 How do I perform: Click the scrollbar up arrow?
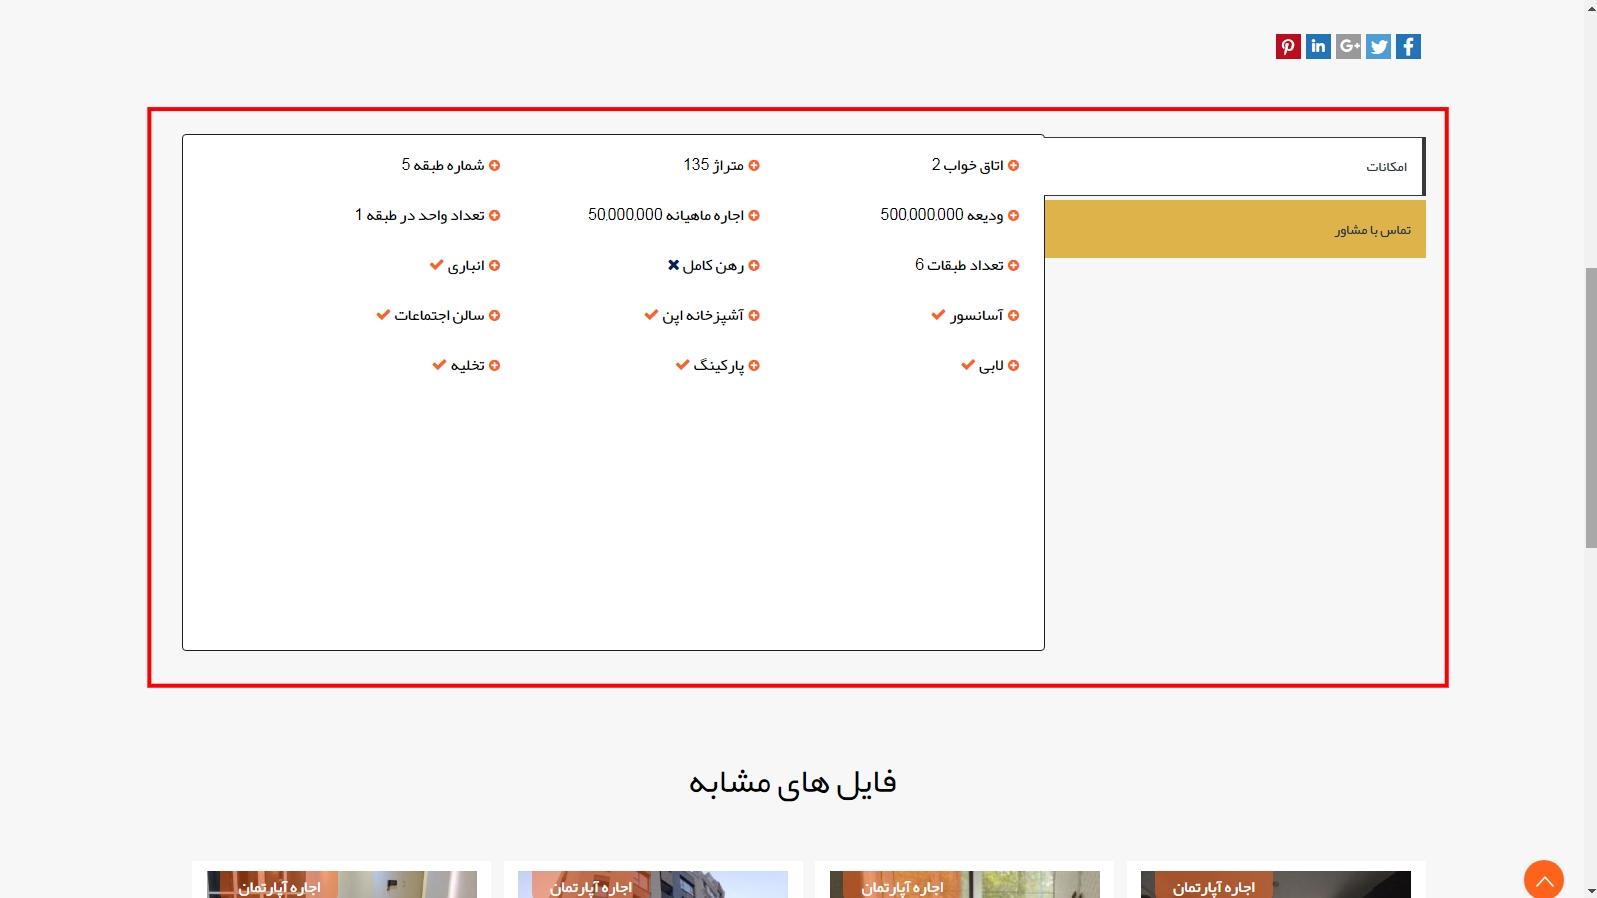pyautogui.click(x=1591, y=8)
